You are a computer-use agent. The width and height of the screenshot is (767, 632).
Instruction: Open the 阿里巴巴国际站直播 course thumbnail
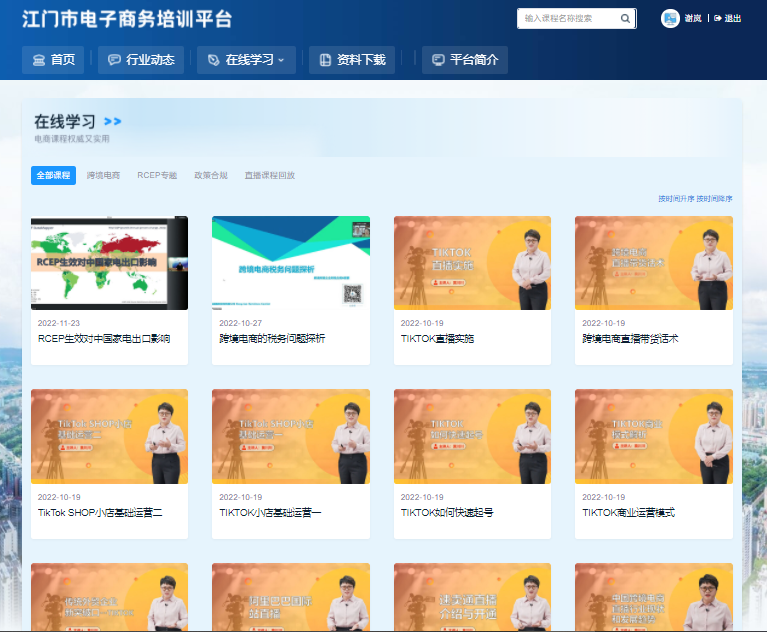click(x=291, y=597)
